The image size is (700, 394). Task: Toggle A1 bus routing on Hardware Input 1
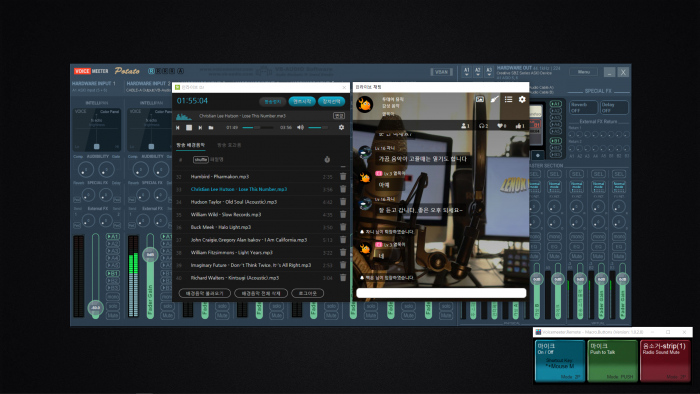113,236
